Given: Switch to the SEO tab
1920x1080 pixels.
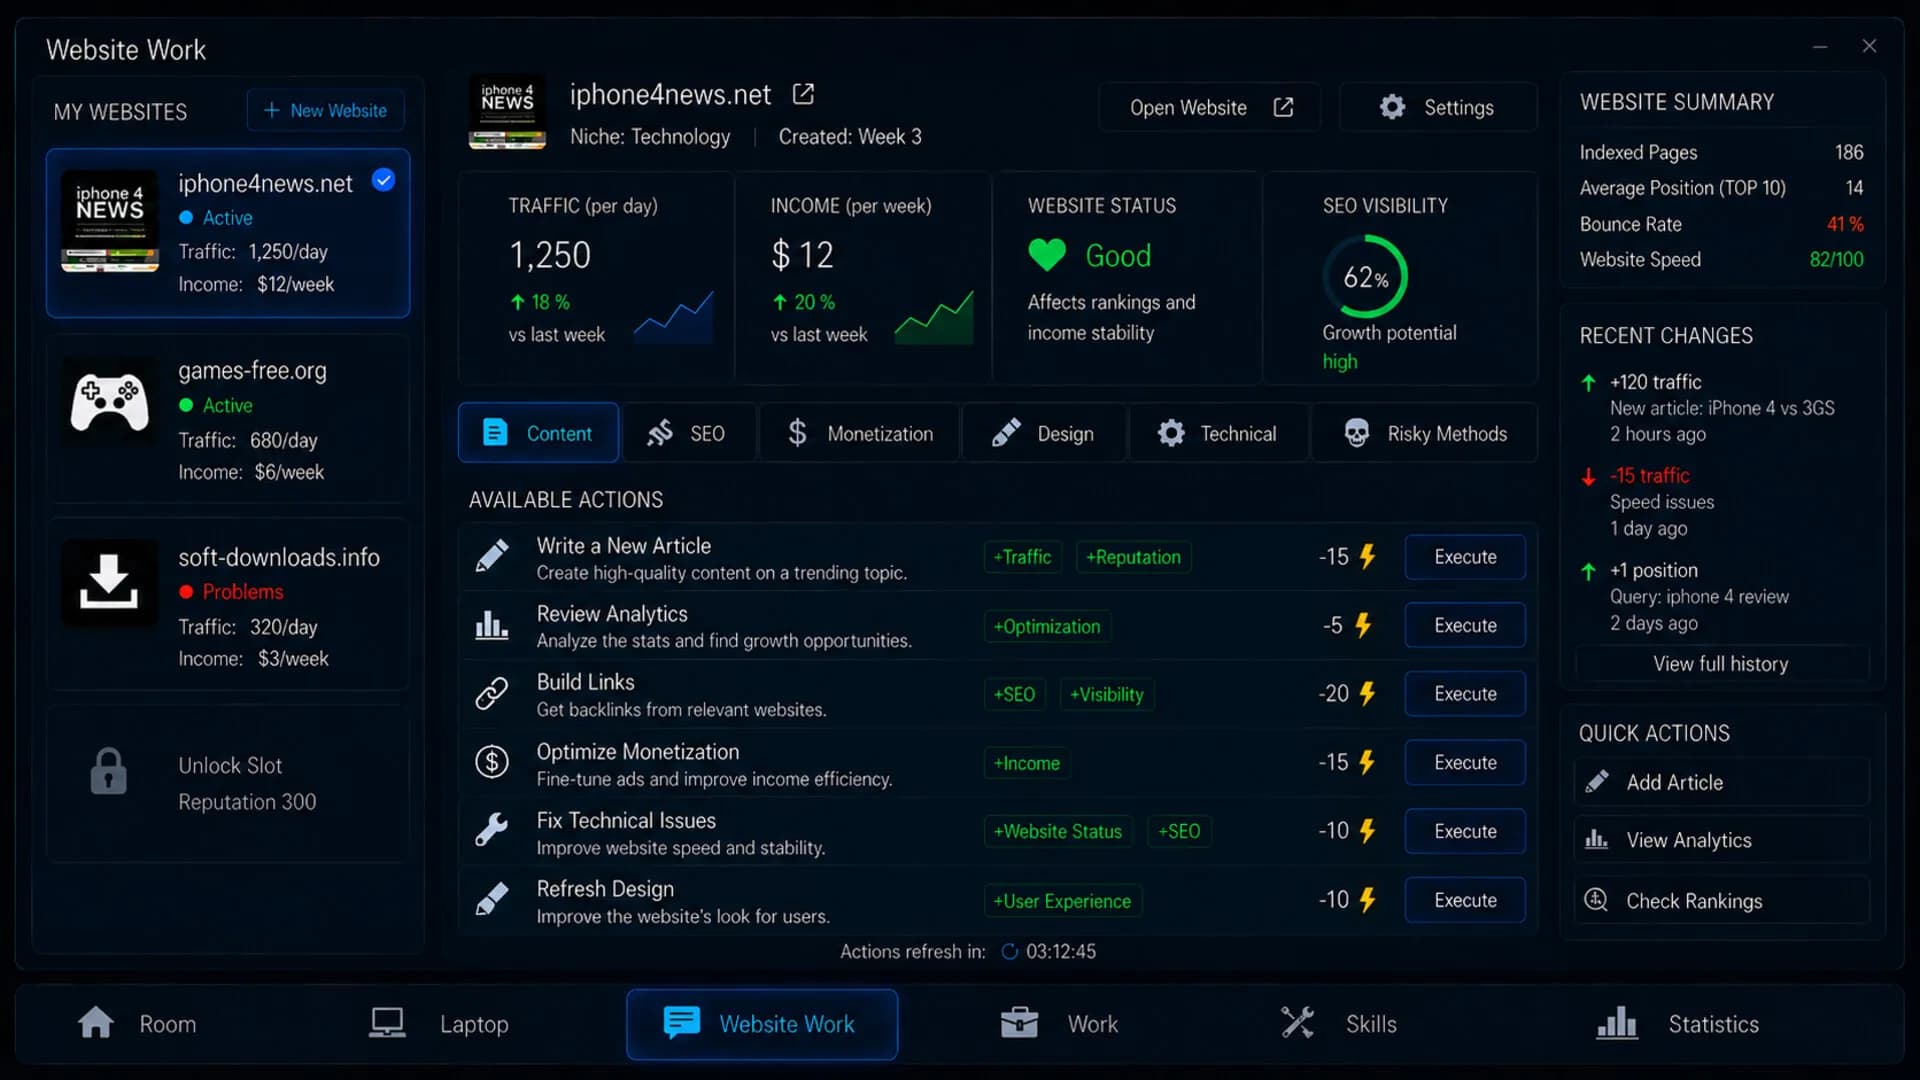Looking at the screenshot, I should pos(688,433).
